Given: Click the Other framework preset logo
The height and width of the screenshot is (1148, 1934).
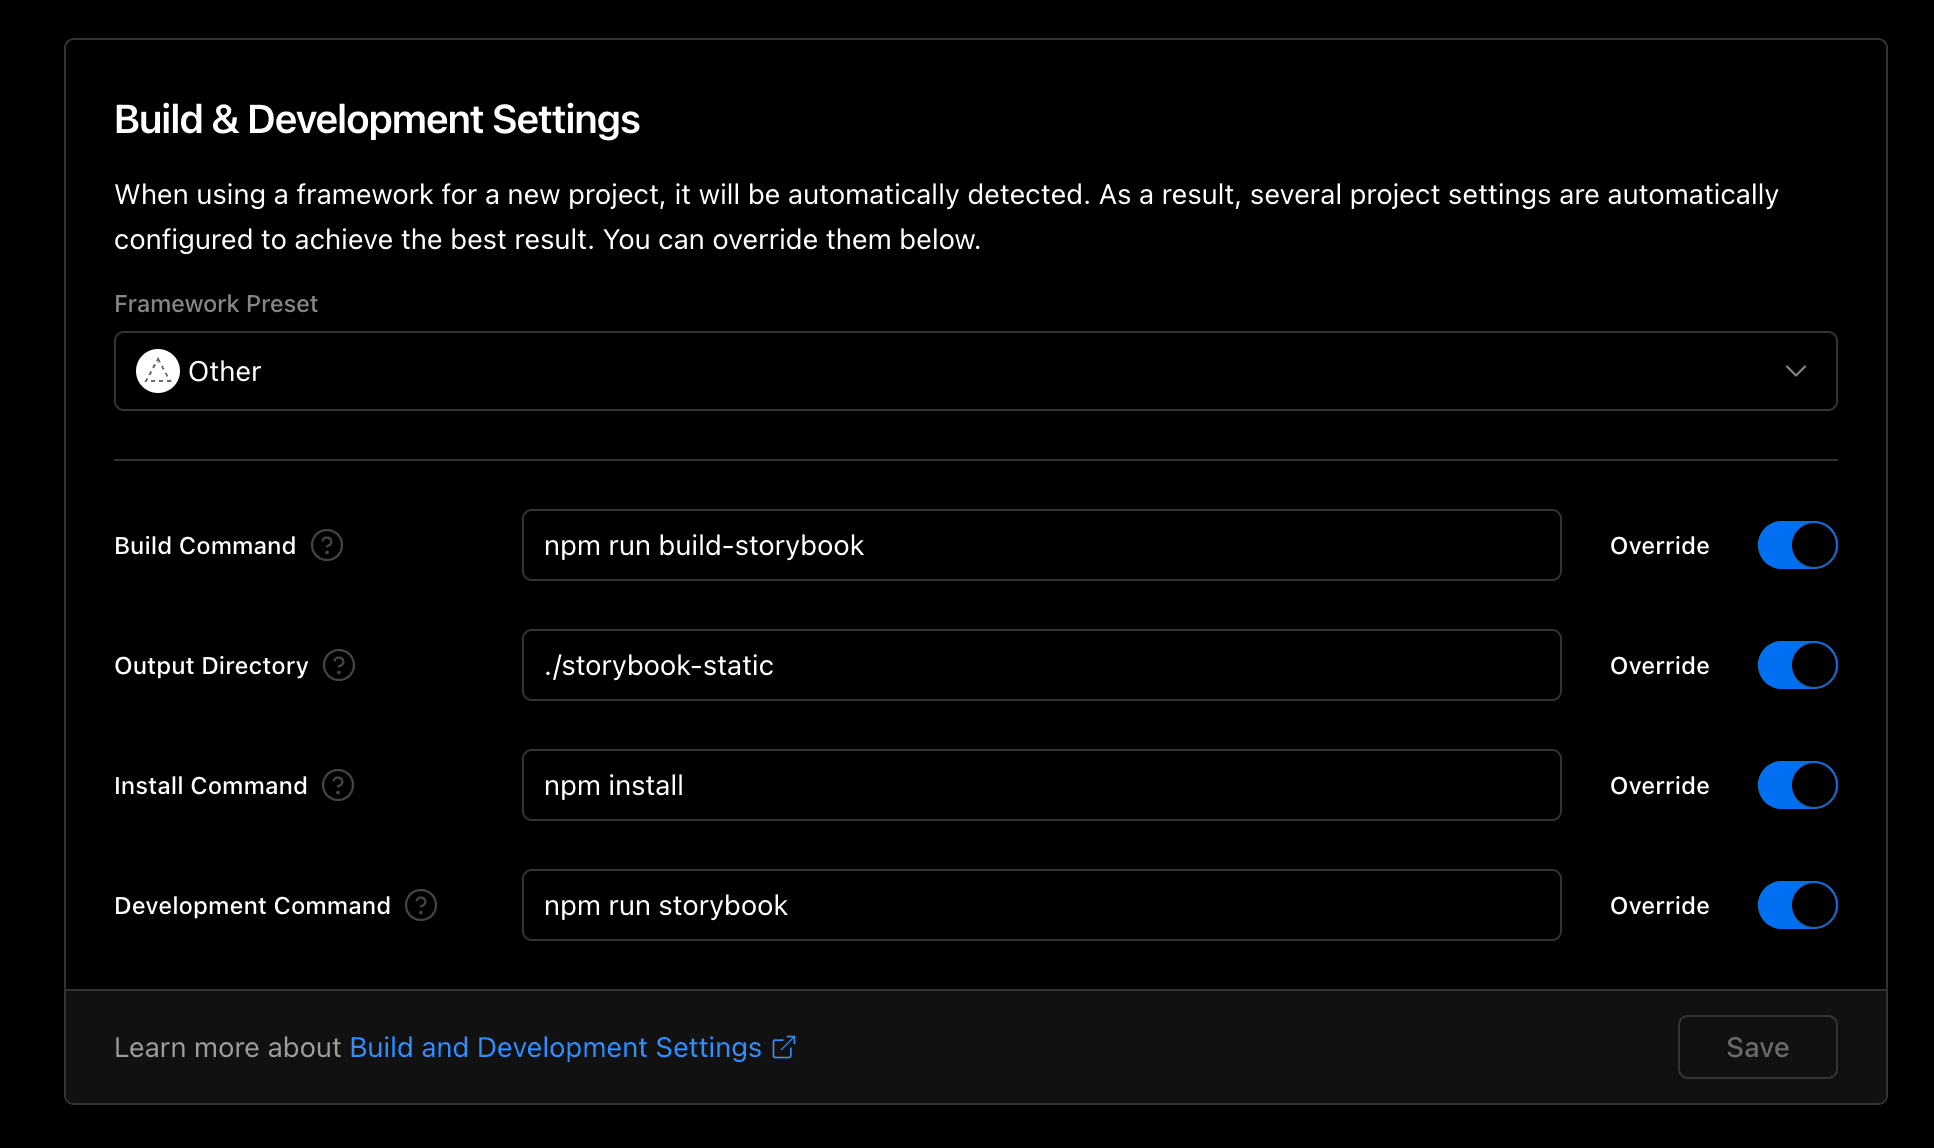Looking at the screenshot, I should 157,371.
